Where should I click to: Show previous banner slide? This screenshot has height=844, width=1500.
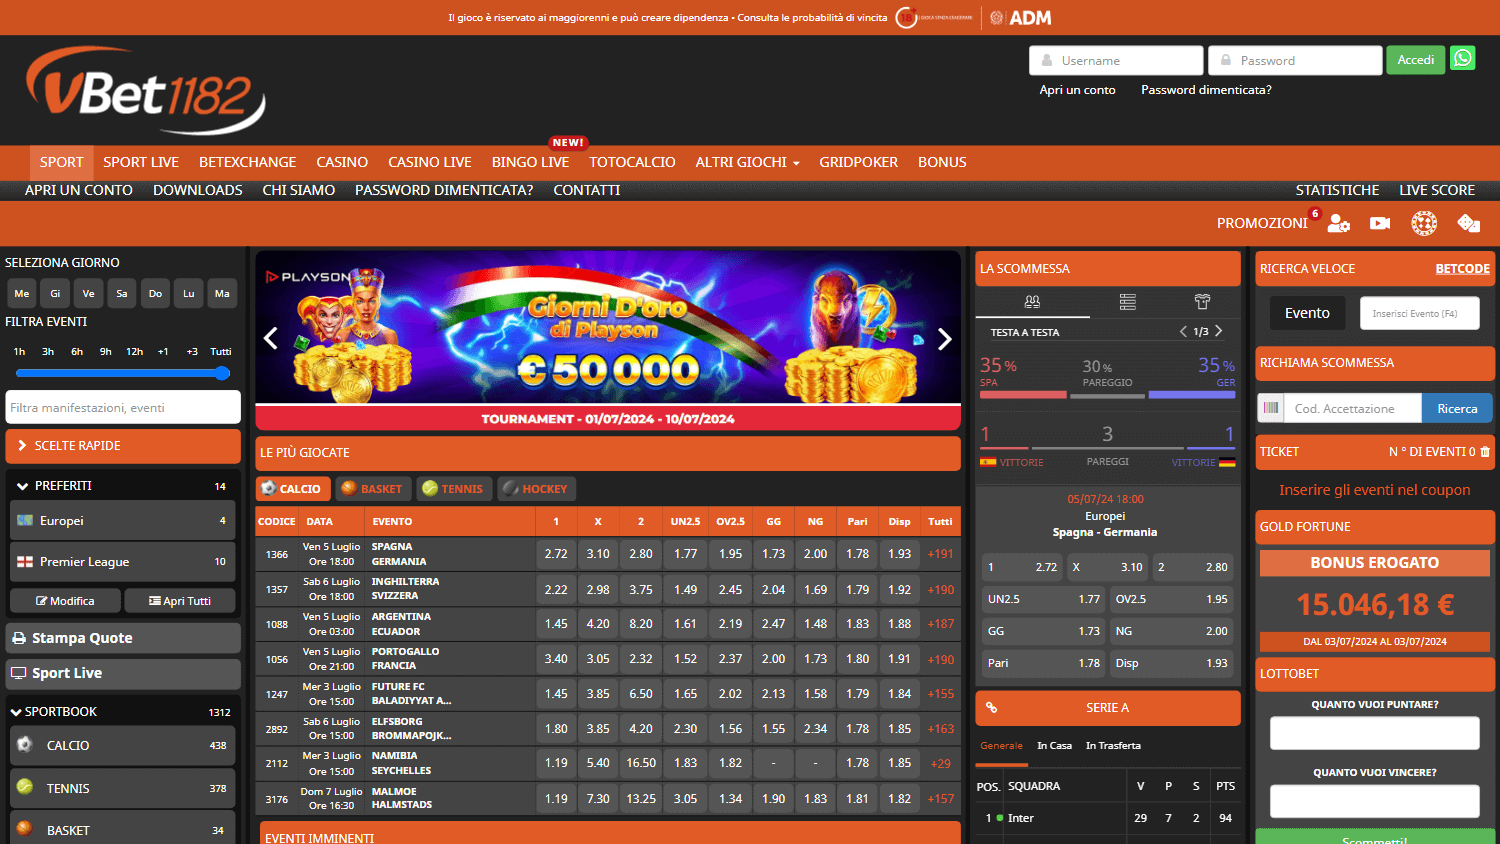click(x=270, y=339)
